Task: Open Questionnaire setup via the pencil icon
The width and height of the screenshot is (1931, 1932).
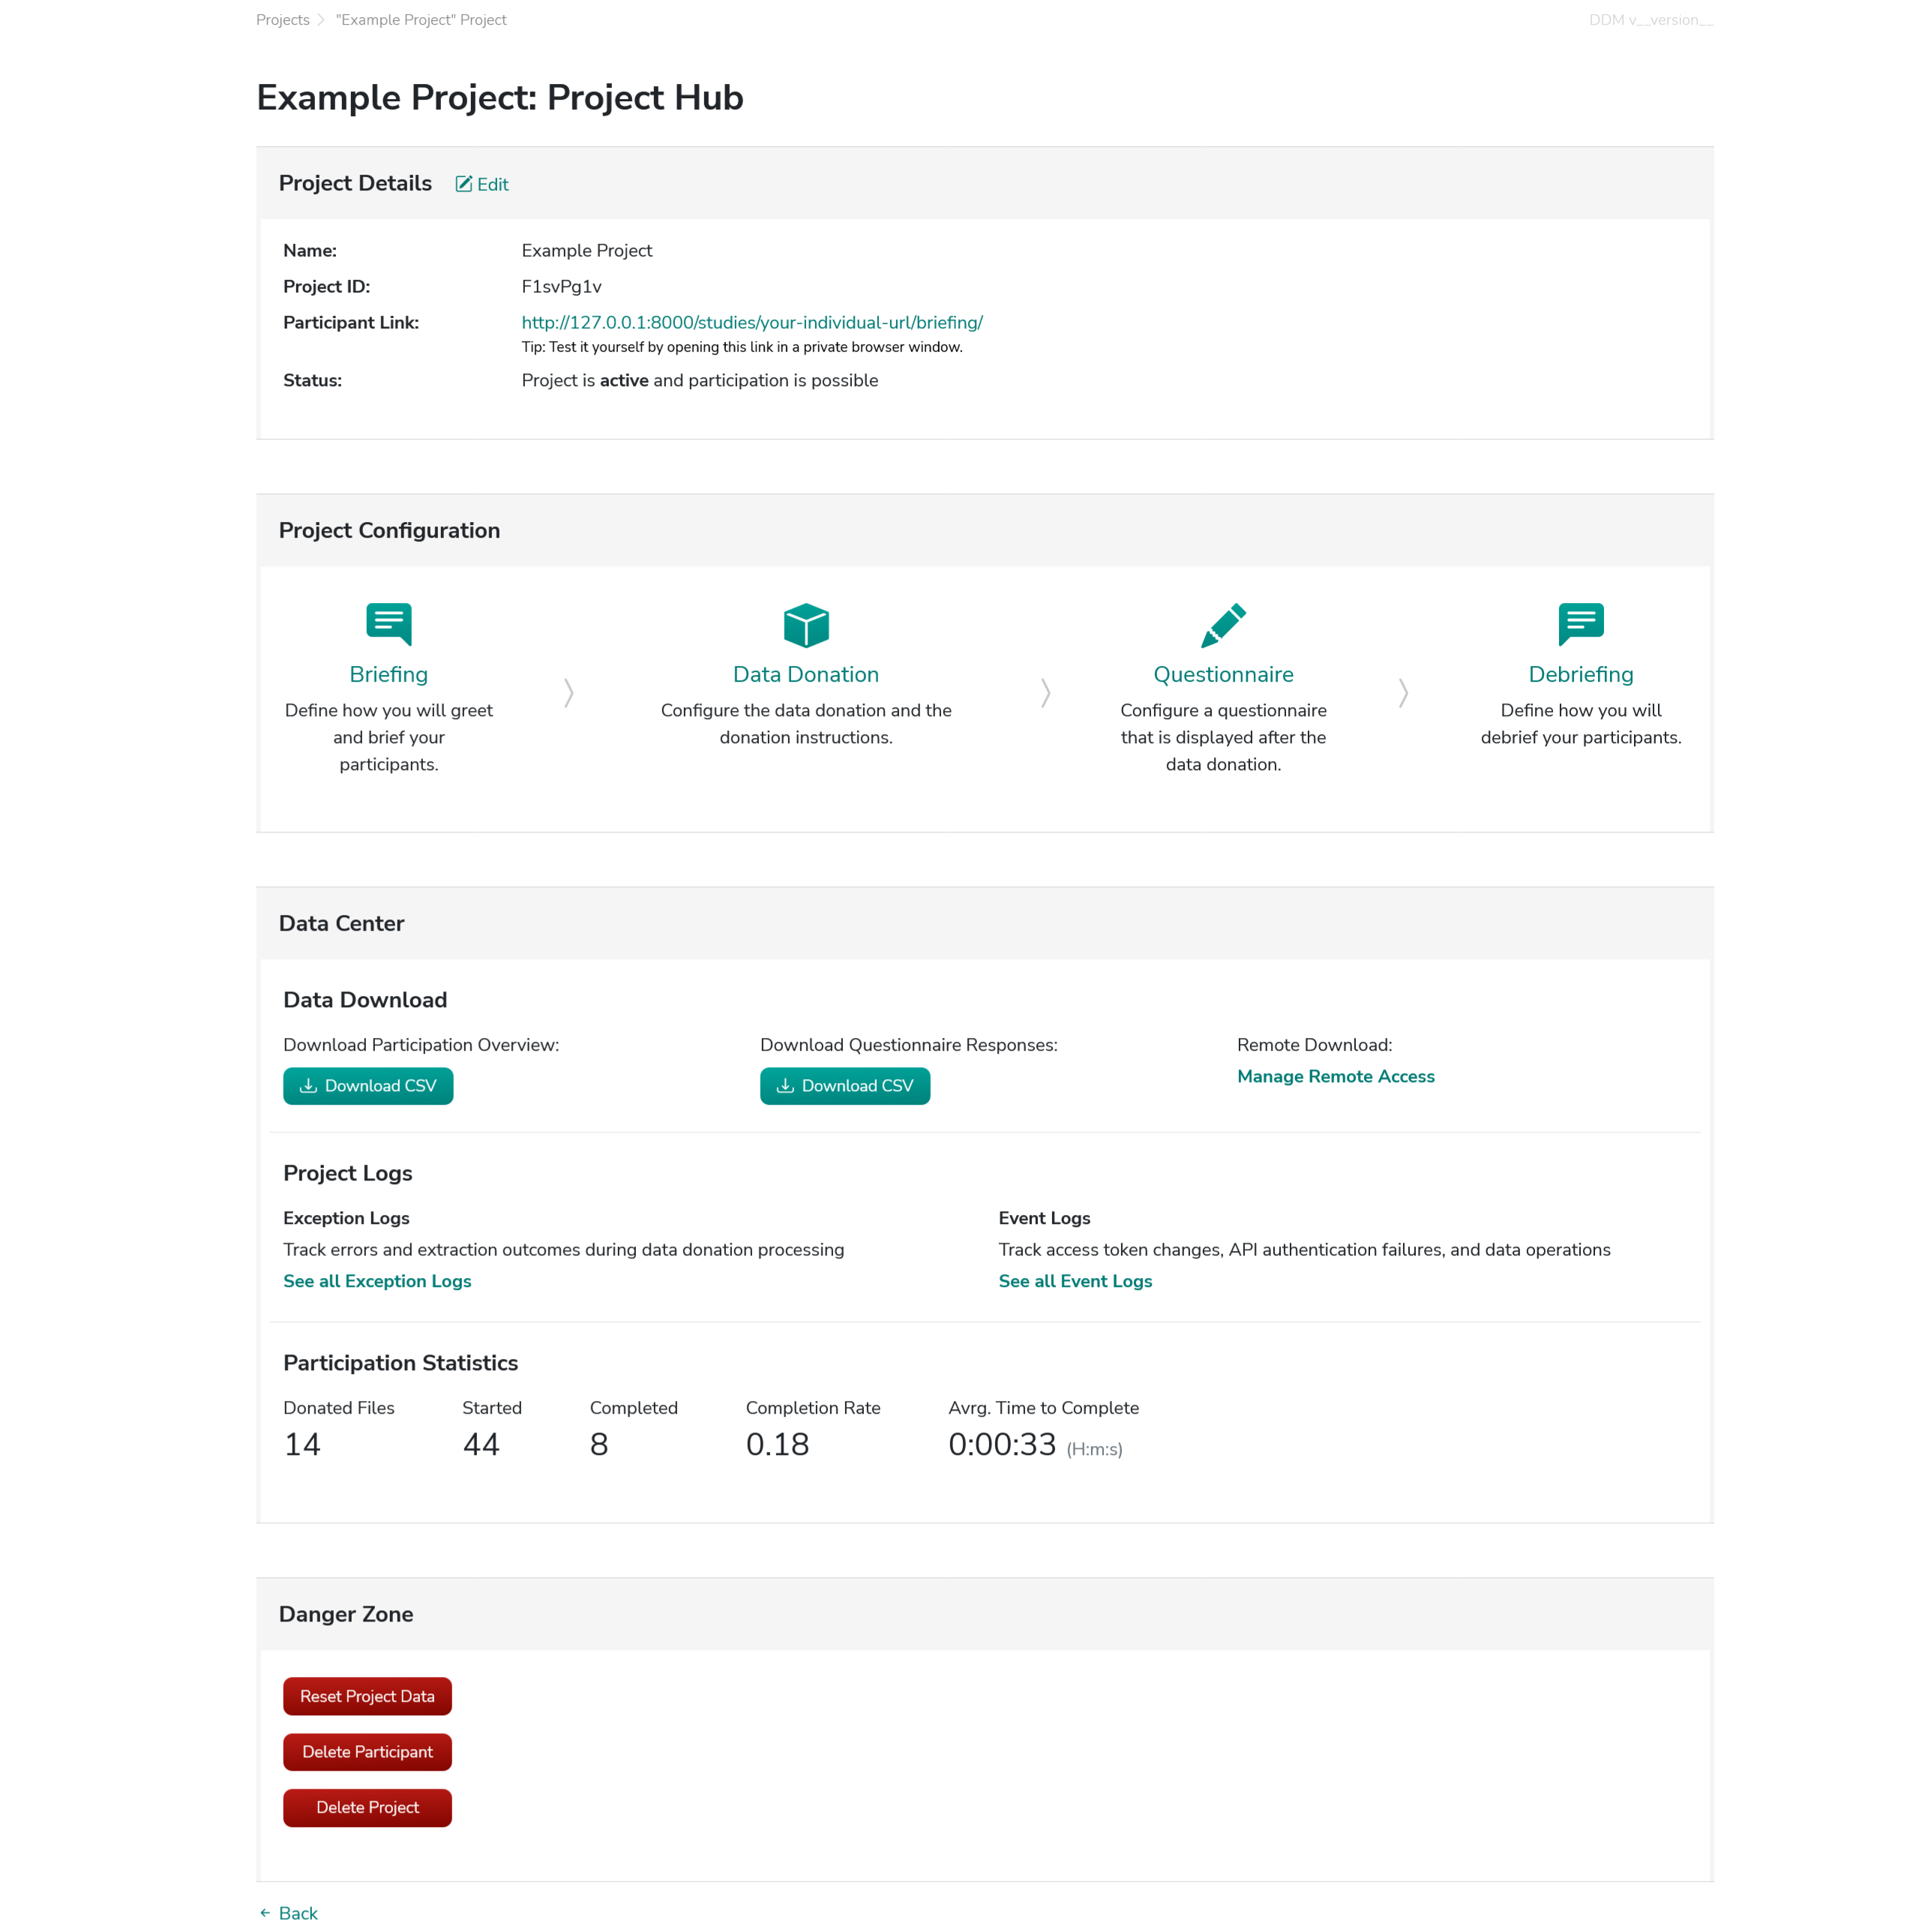Action: (x=1223, y=624)
